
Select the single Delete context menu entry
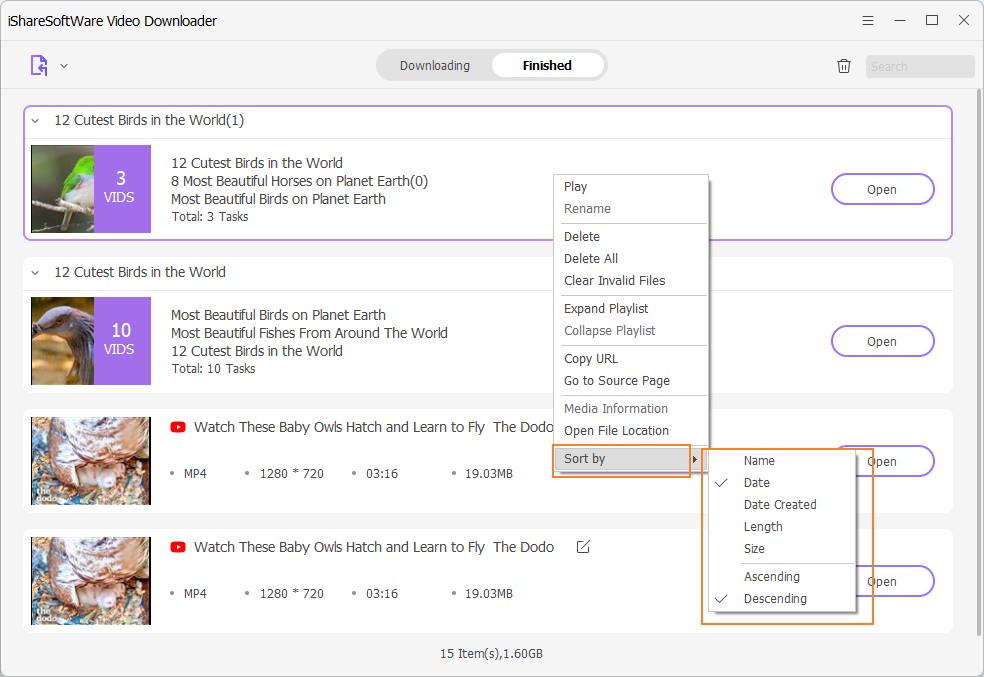[631, 237]
